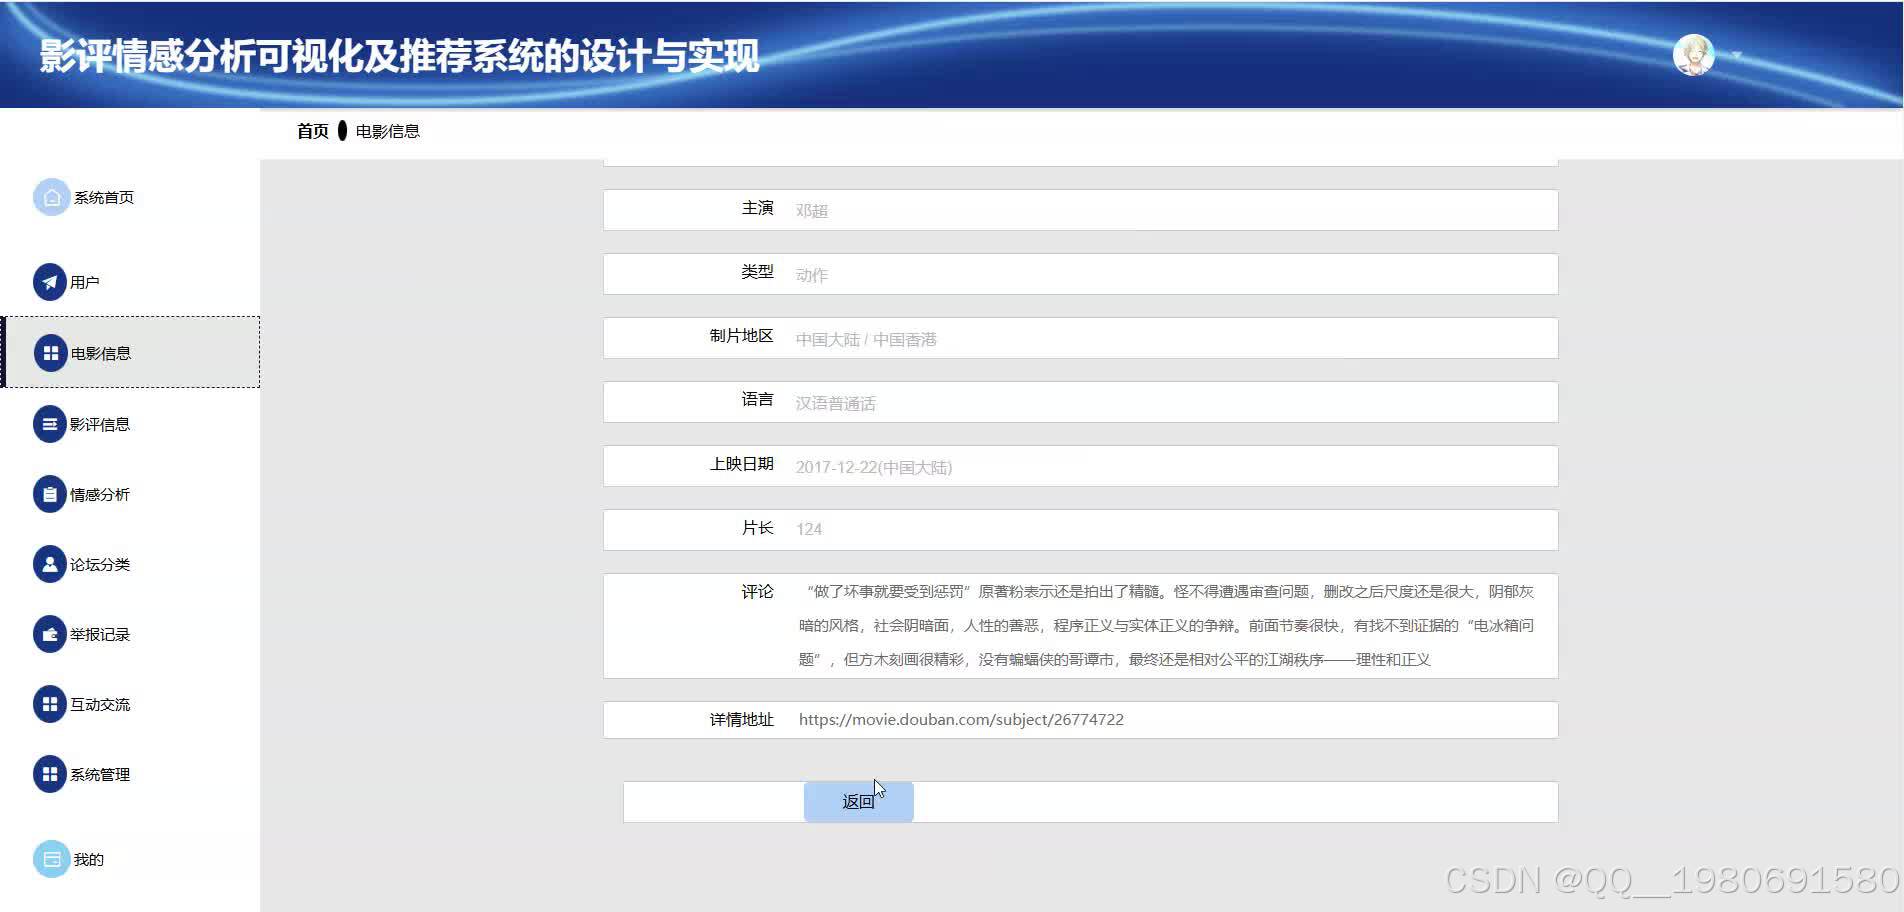Select the 影评信息 list icon
The image size is (1904, 912).
[51, 423]
